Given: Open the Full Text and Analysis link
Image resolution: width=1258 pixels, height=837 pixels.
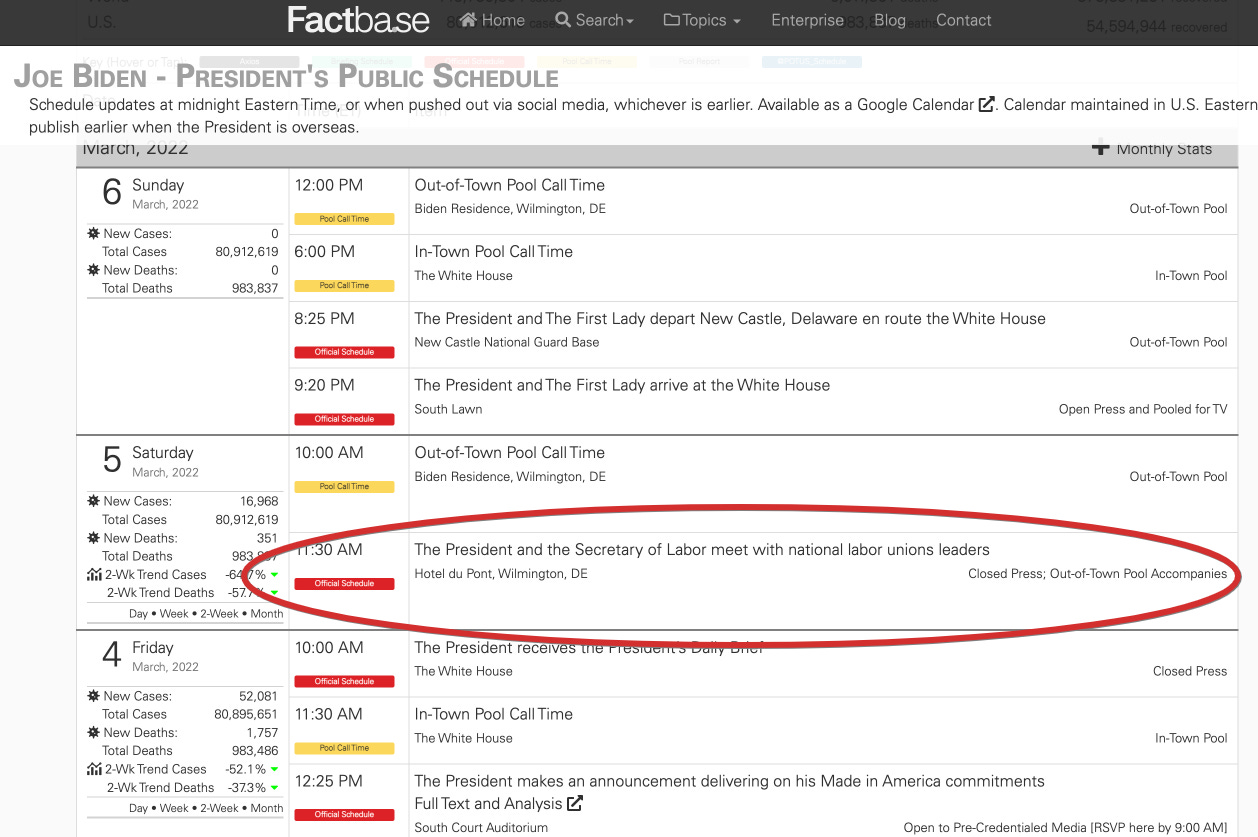Looking at the screenshot, I should 499,804.
